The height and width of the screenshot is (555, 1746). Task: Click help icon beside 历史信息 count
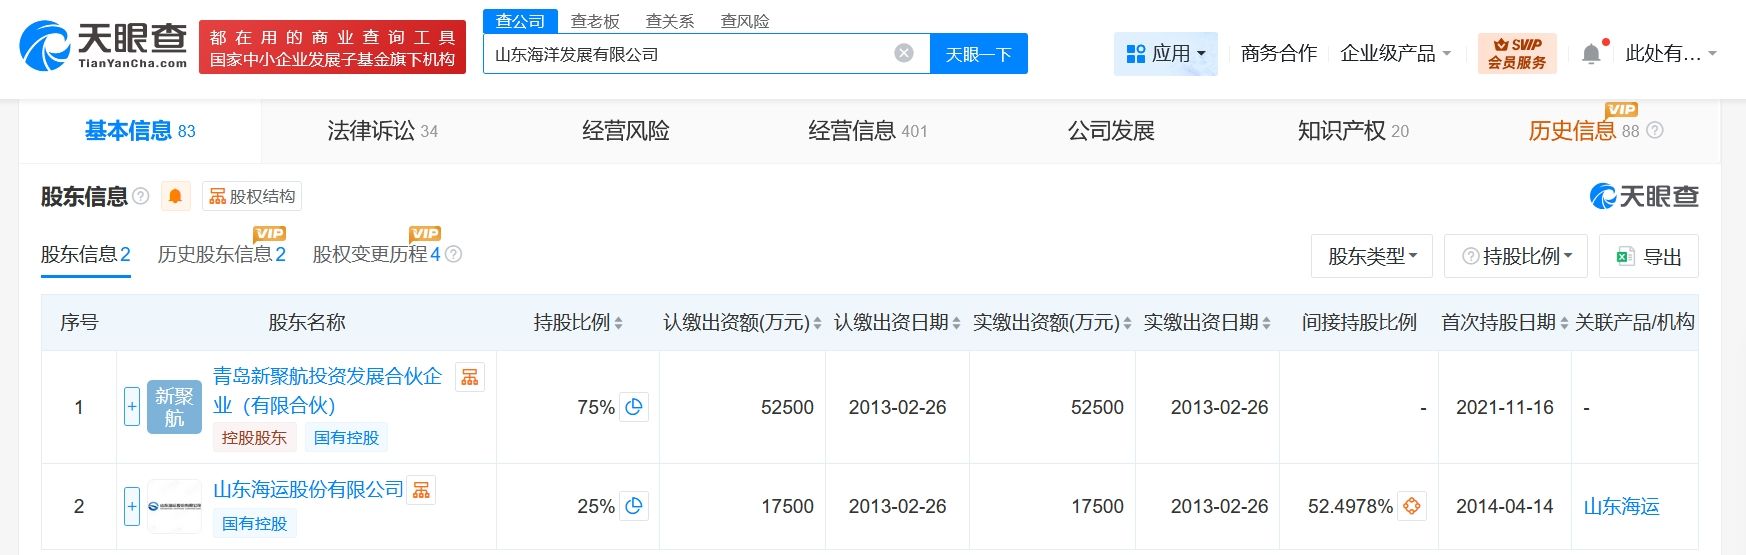pyautogui.click(x=1655, y=131)
